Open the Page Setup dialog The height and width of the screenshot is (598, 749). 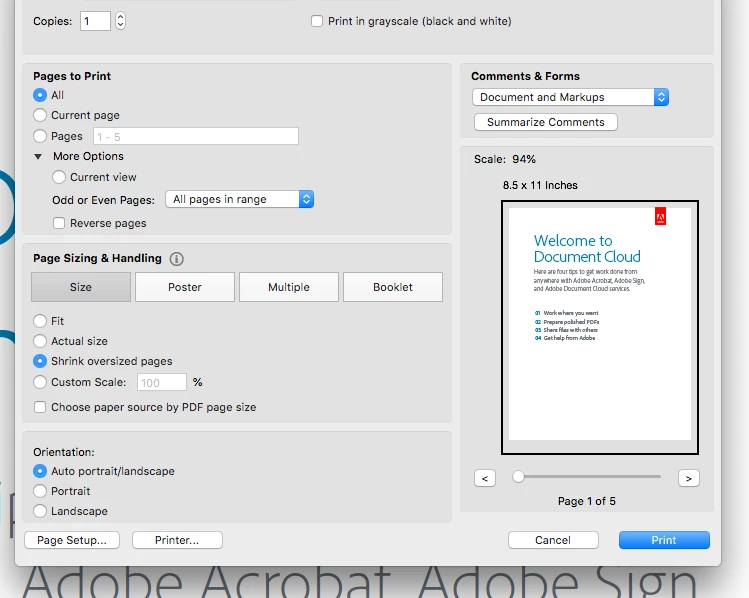[72, 540]
